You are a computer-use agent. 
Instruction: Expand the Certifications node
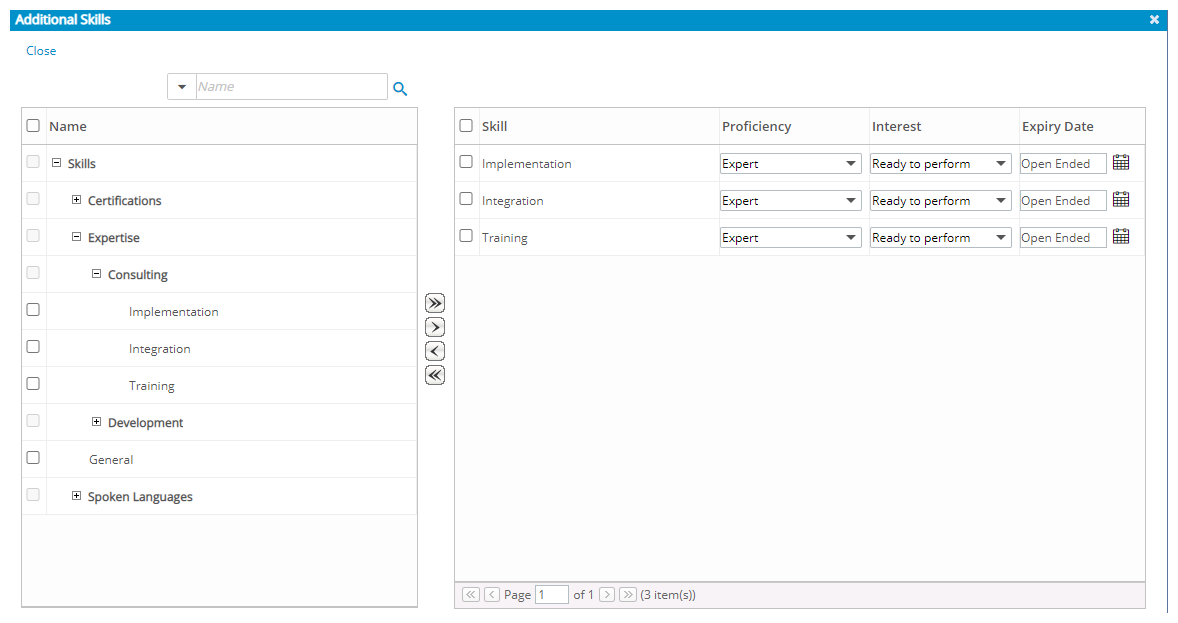76,199
